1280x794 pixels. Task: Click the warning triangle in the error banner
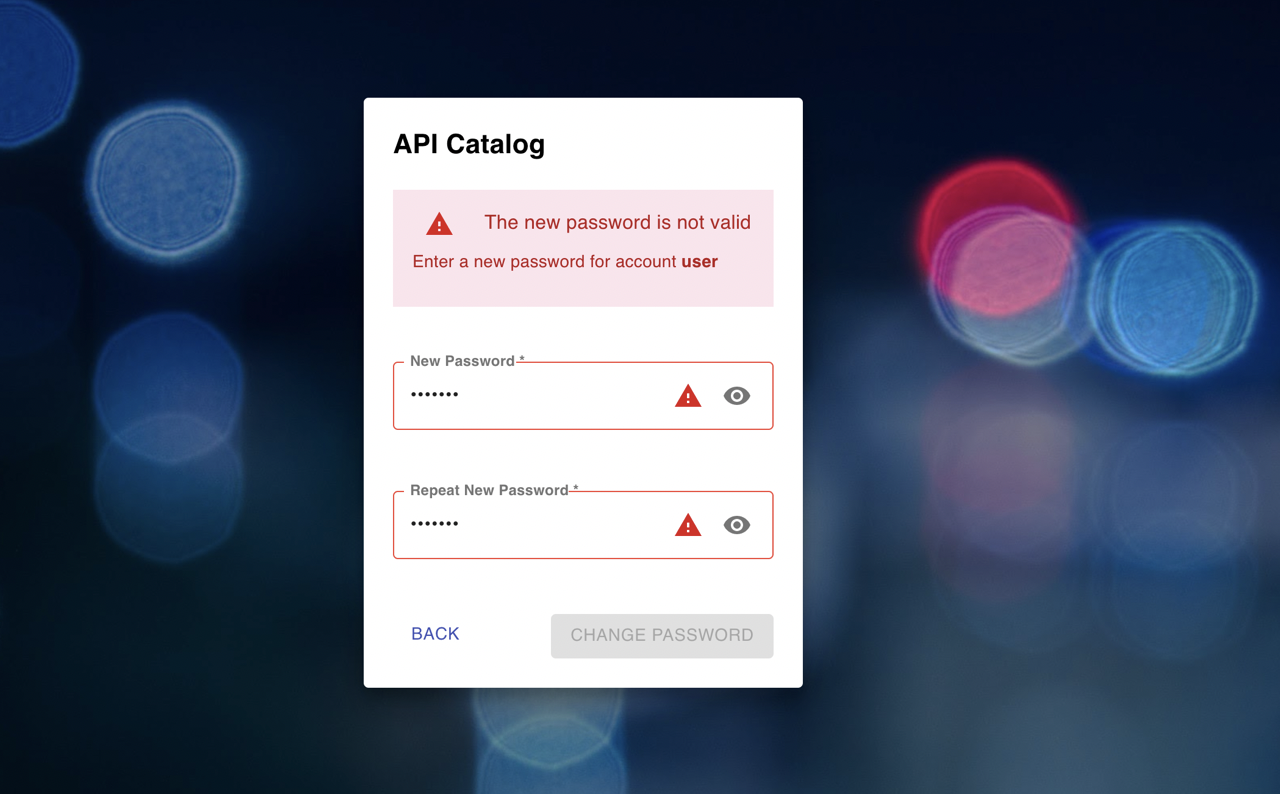tap(437, 223)
